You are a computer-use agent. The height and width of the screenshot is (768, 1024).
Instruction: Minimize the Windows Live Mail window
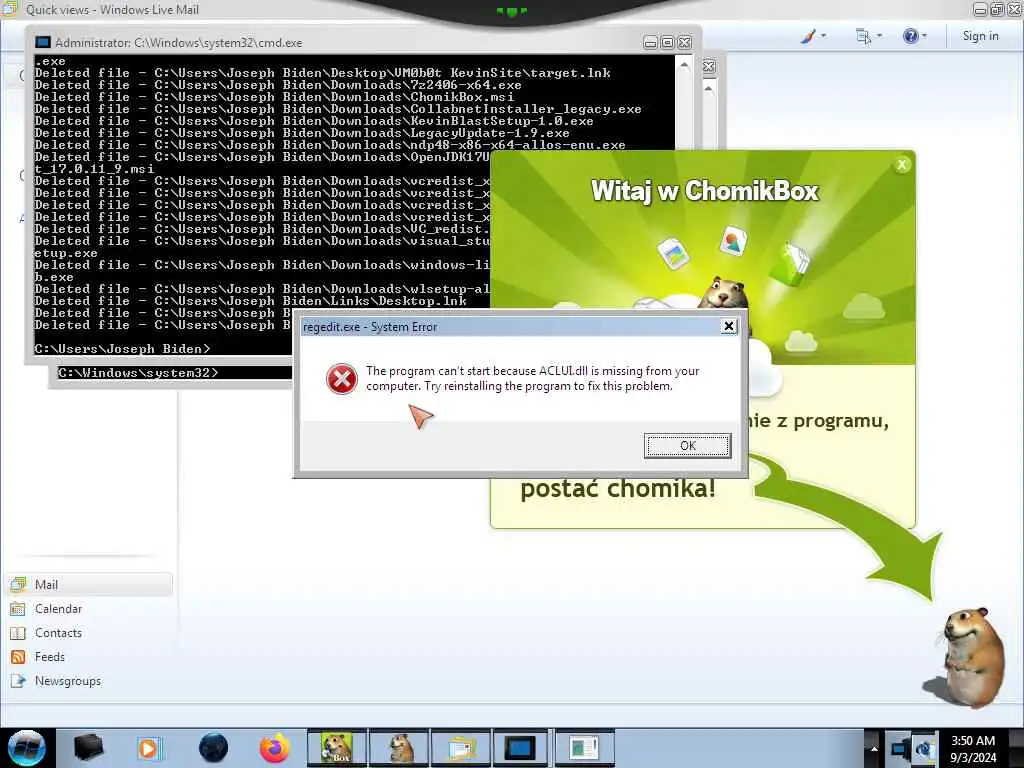980,9
